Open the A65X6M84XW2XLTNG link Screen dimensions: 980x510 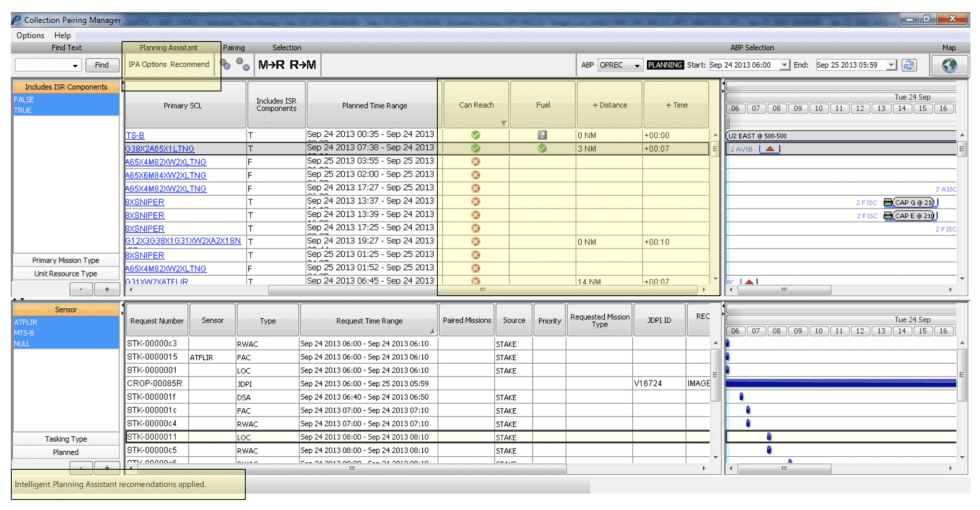[166, 176]
